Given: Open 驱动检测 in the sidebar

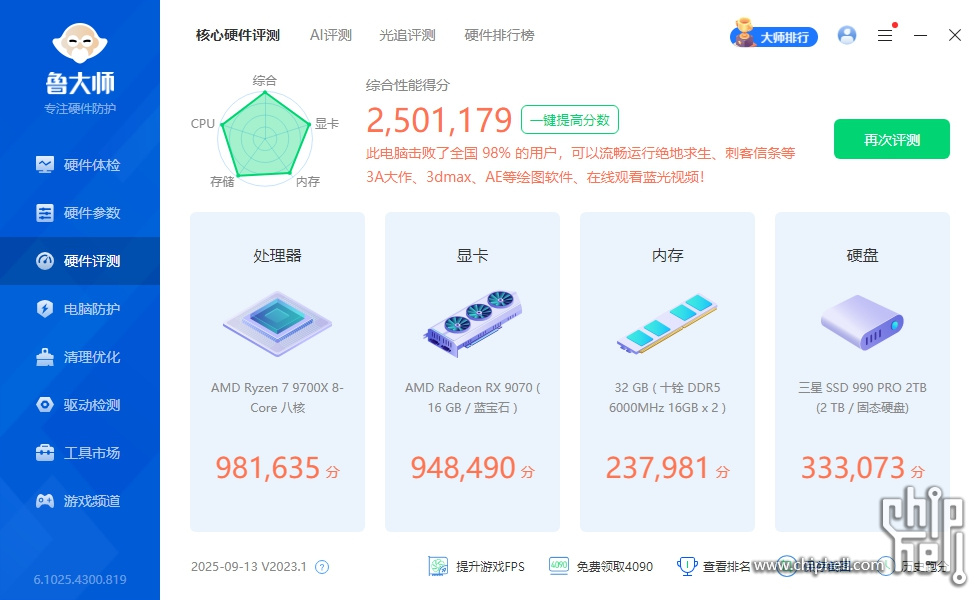Looking at the screenshot, I should [x=79, y=405].
